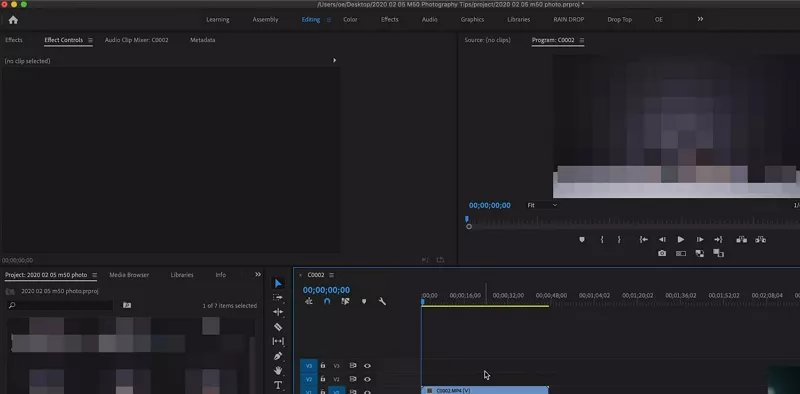Expand Effect Controls timeline arrow

[334, 60]
